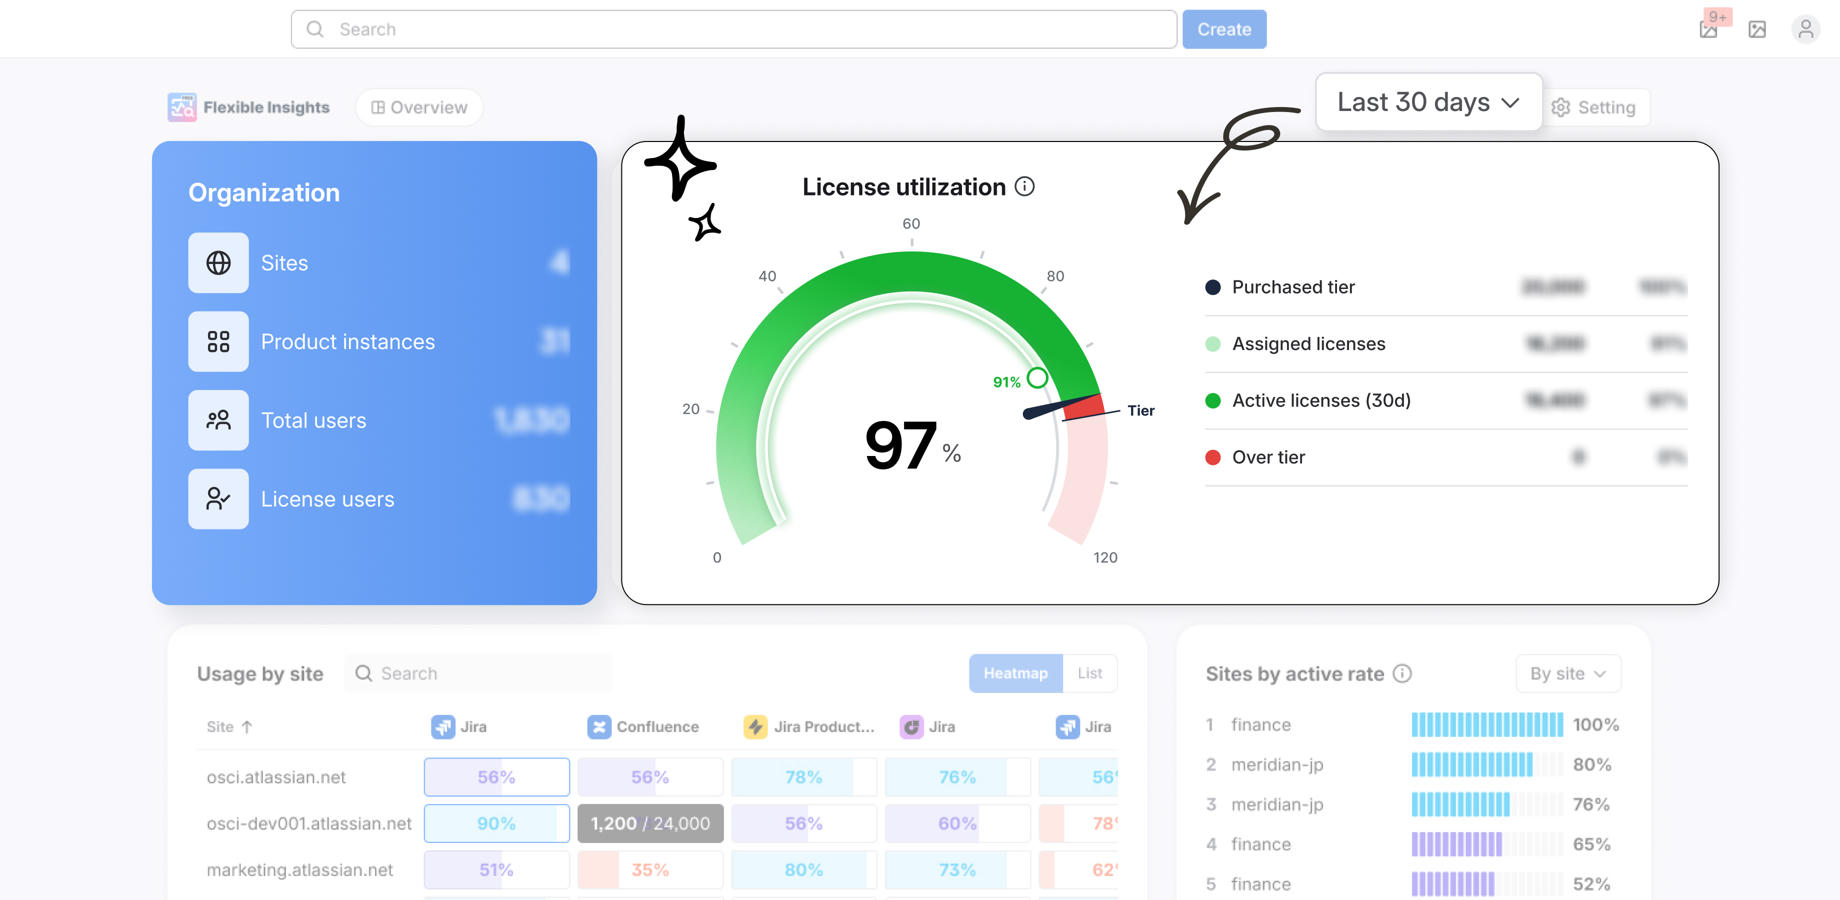Open the Setting button
Viewport: 1840px width, 900px height.
pyautogui.click(x=1594, y=107)
